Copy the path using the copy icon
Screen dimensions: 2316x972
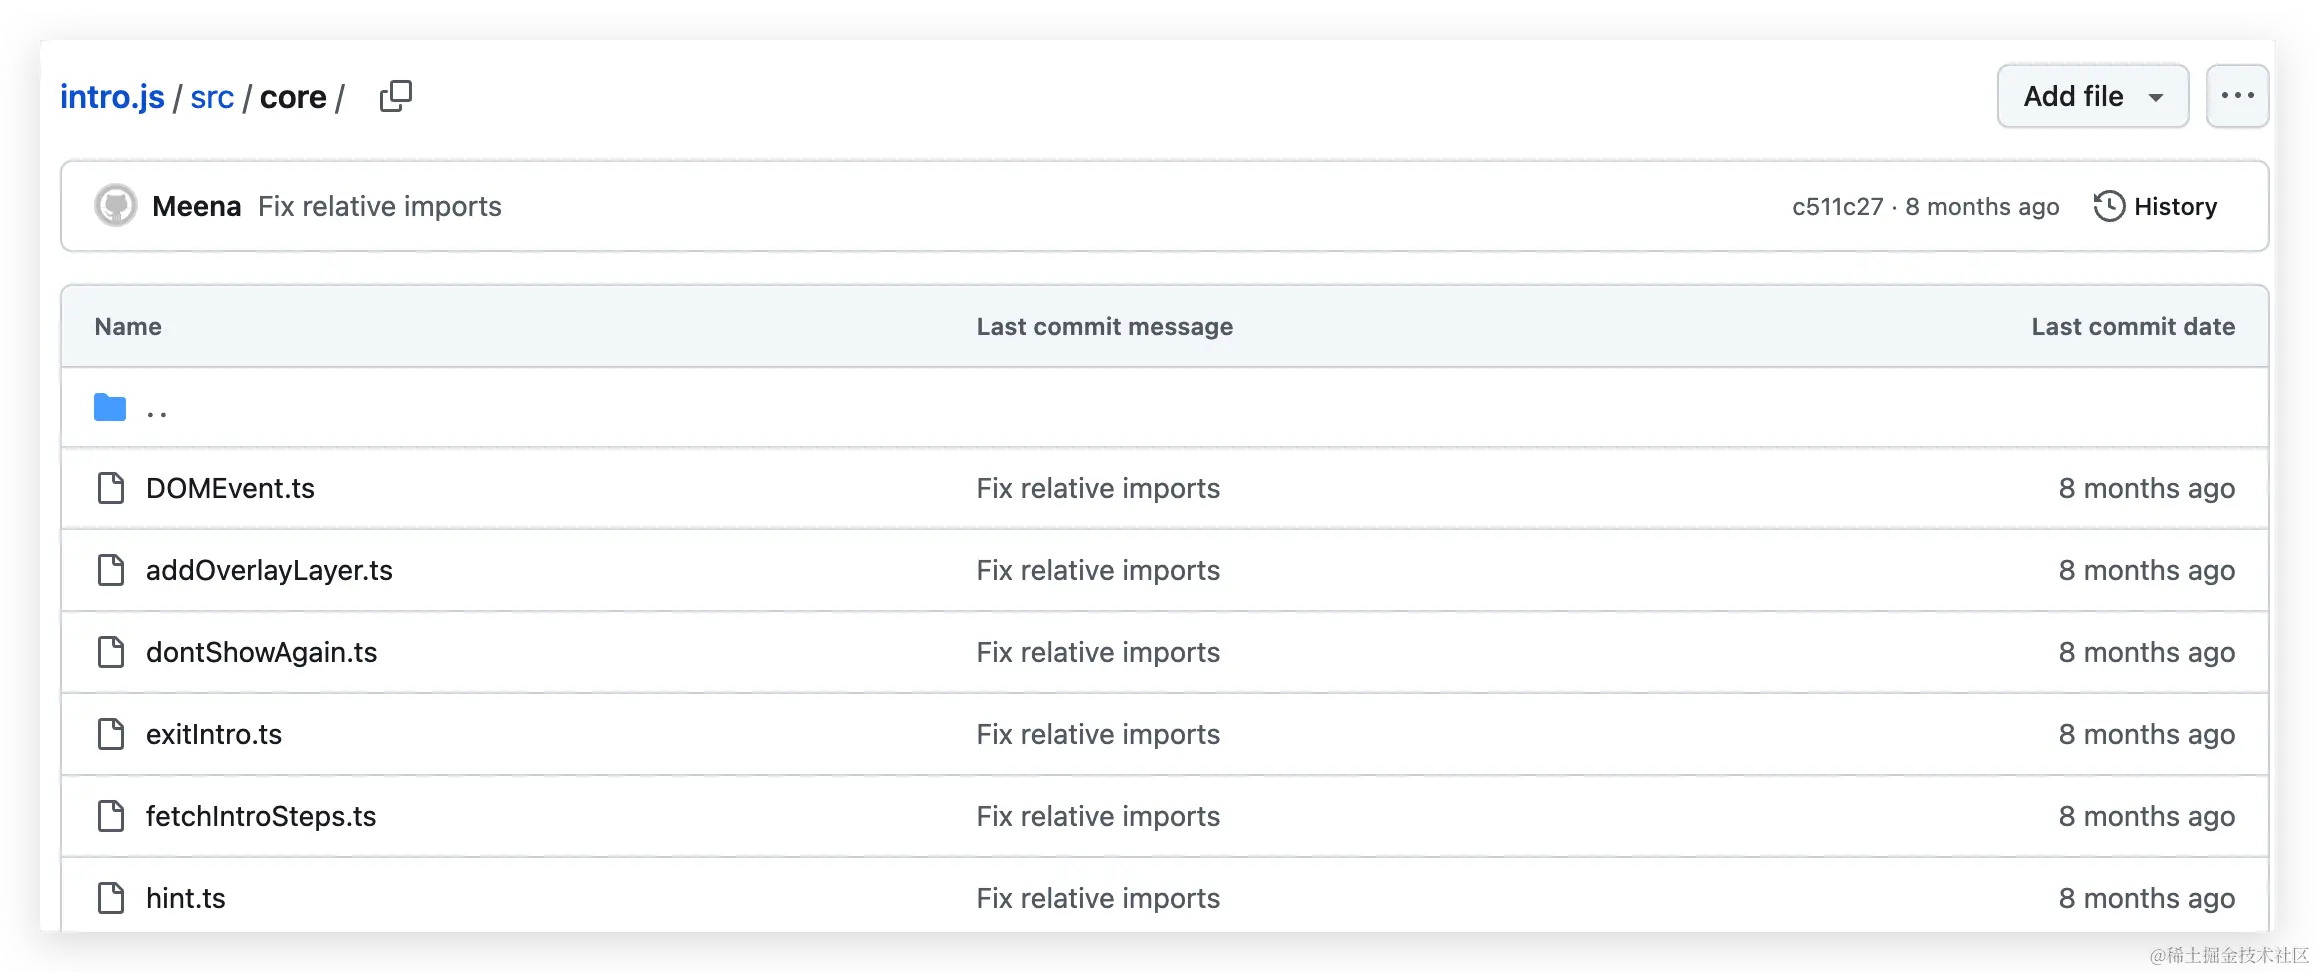[396, 96]
